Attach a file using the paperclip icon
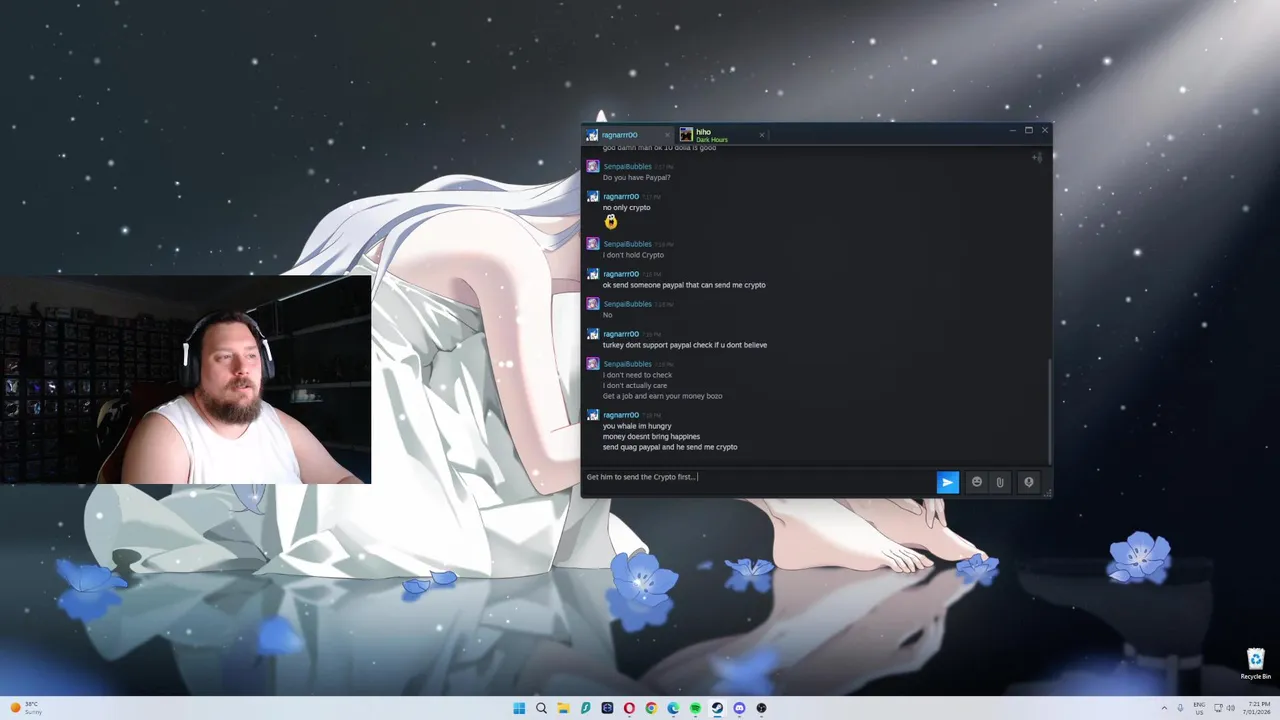 coord(1000,482)
